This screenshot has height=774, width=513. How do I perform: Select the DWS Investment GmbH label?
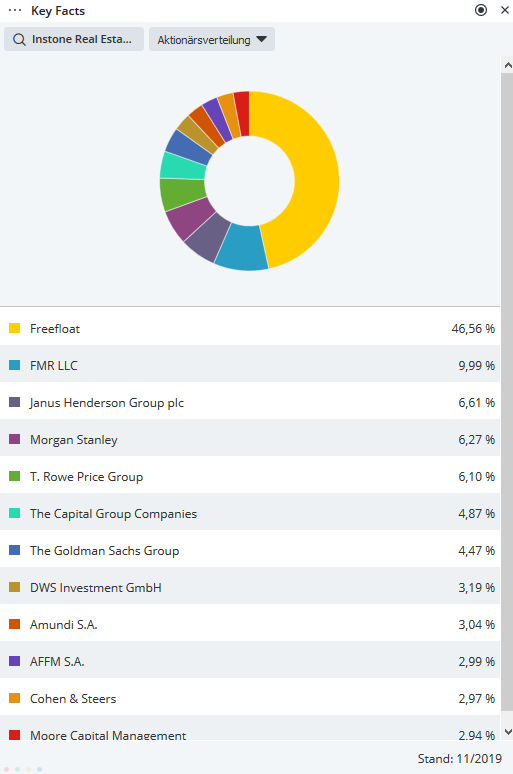[x=96, y=588]
